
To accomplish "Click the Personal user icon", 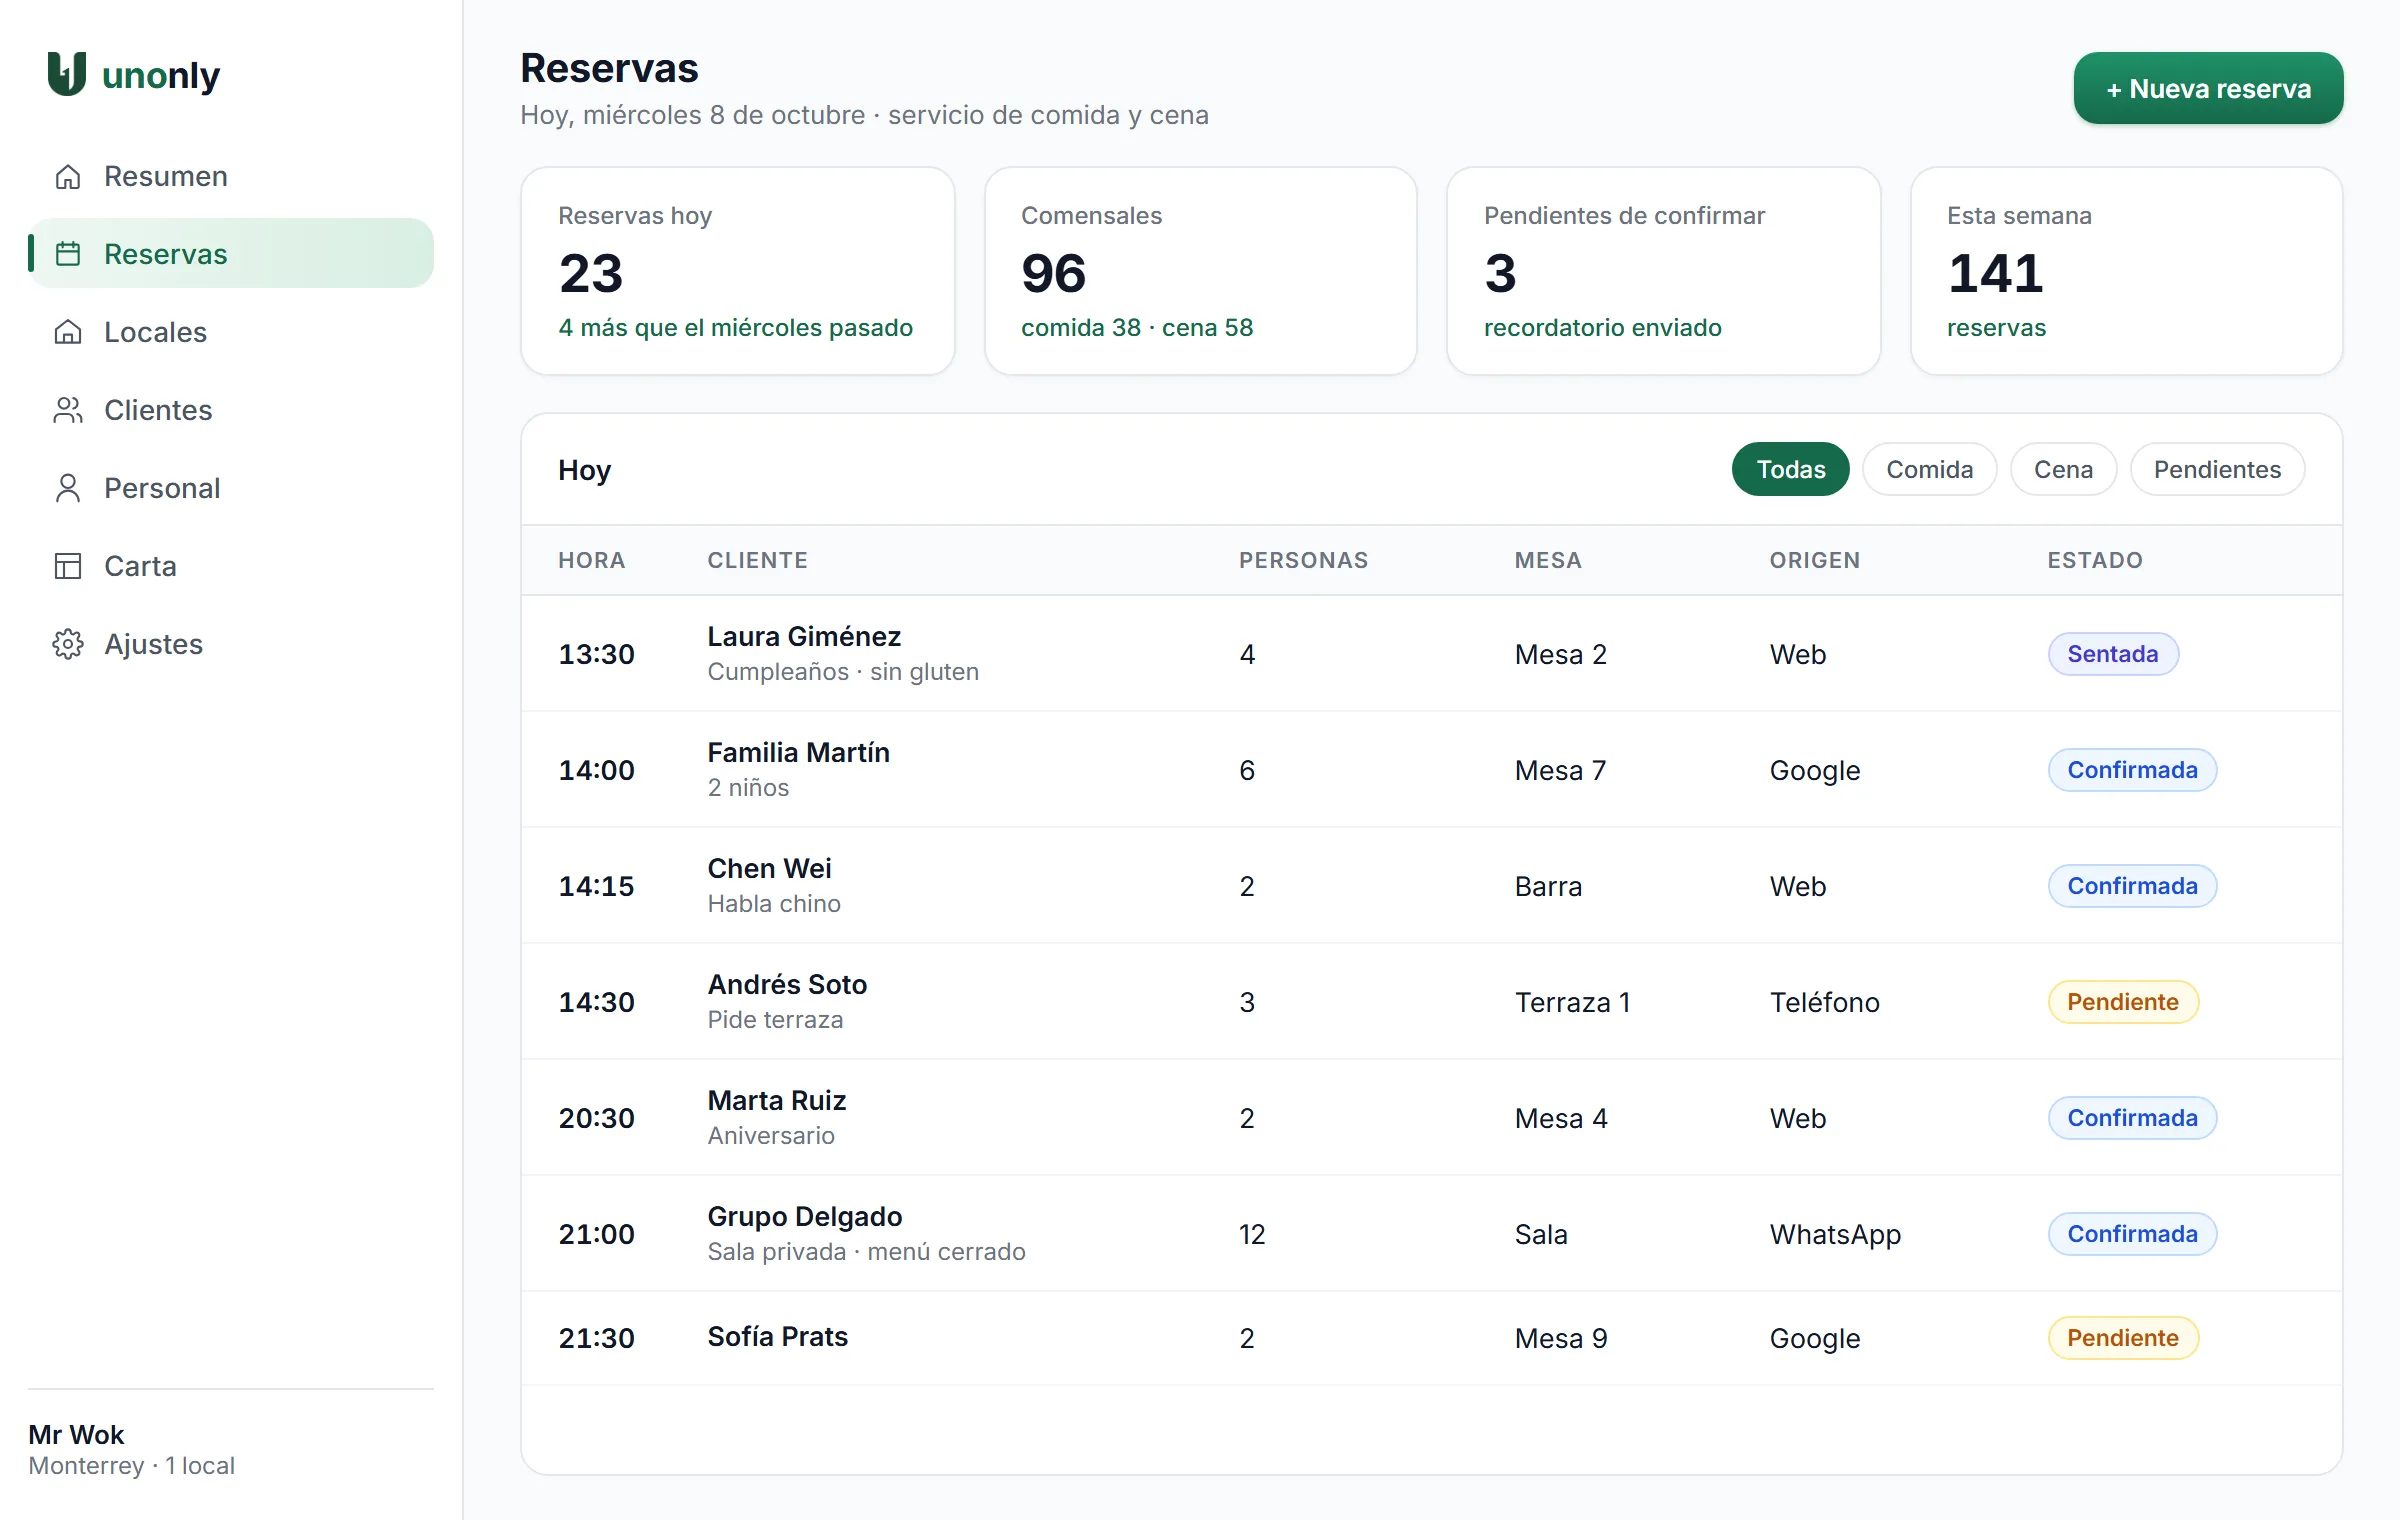I will (x=68, y=488).
